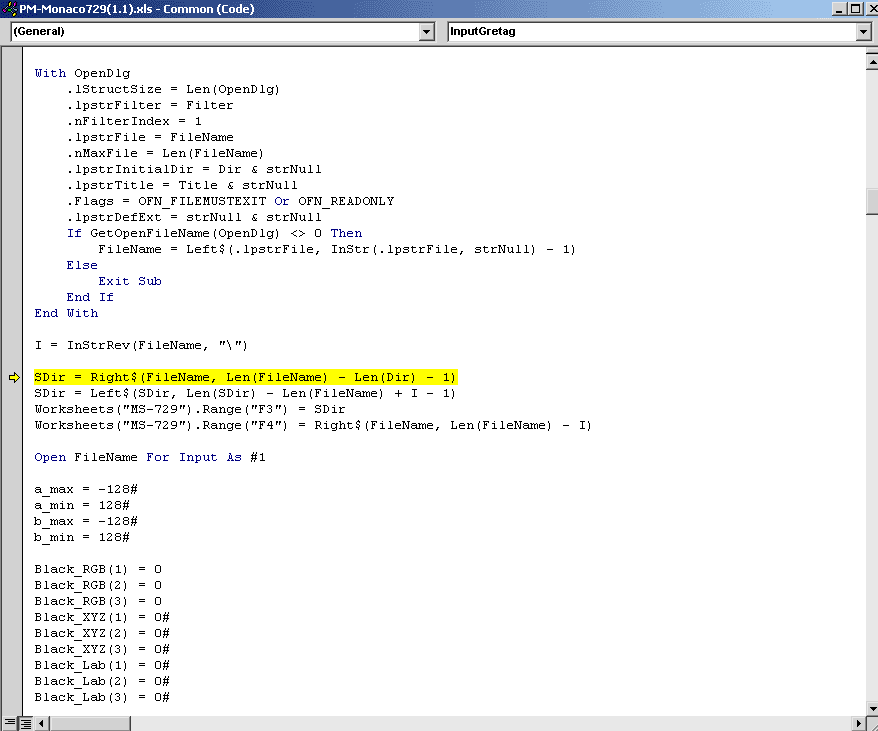Click the 'Black_Lab(2) = 0#' line
878x731 pixels.
coord(102,681)
